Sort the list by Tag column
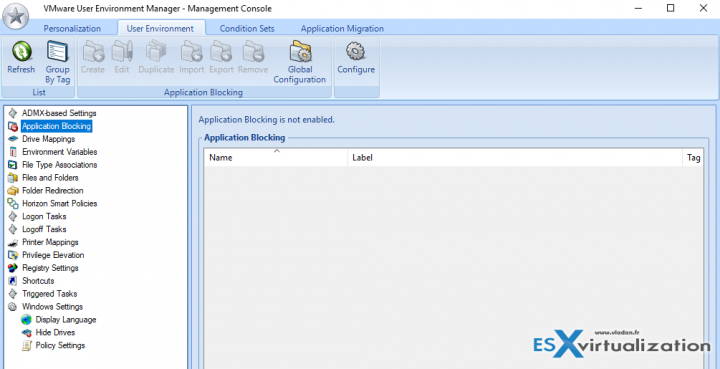This screenshot has width=720, height=369. point(693,157)
